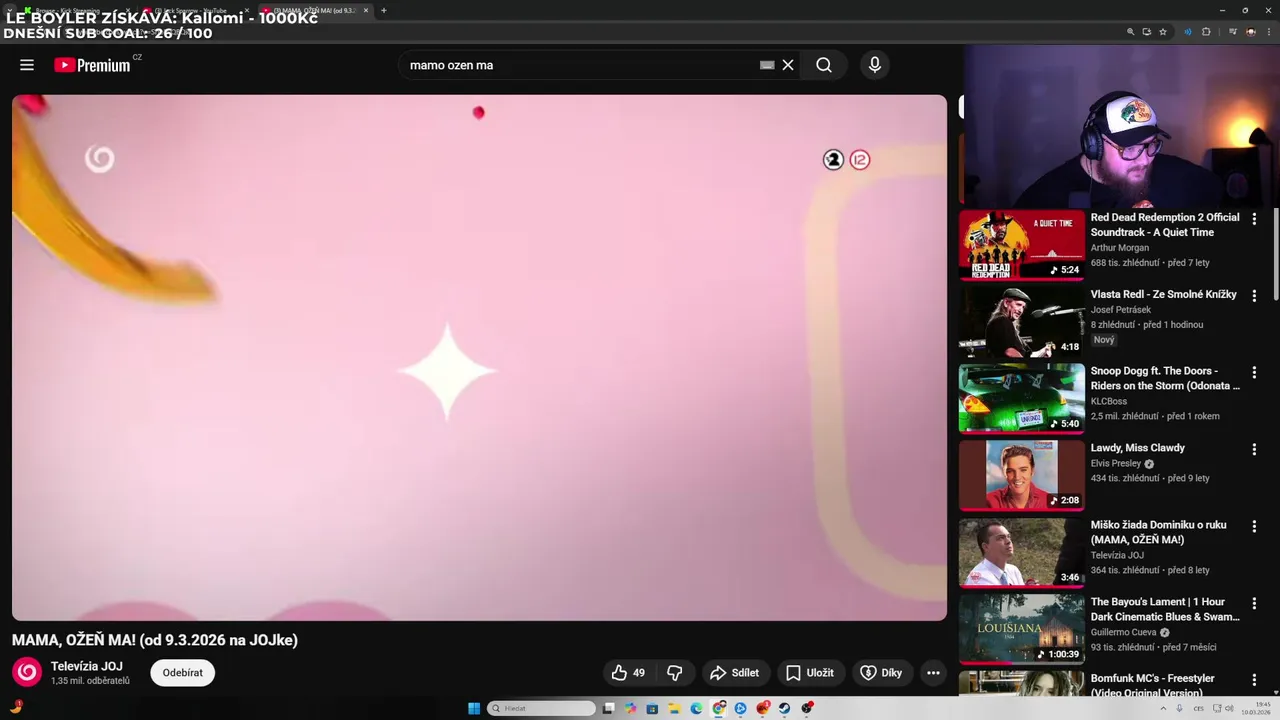Viewport: 1280px width, 720px height.
Task: Open a new browser tab with plus
Action: click(x=383, y=10)
